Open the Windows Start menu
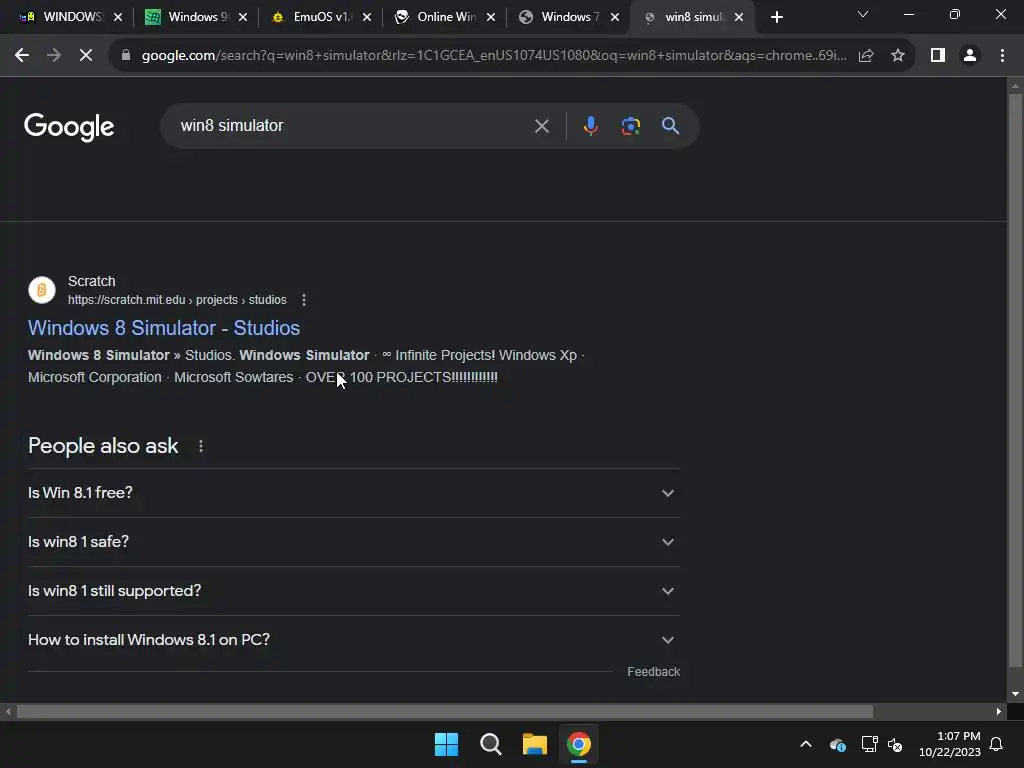The height and width of the screenshot is (768, 1024). click(x=447, y=744)
